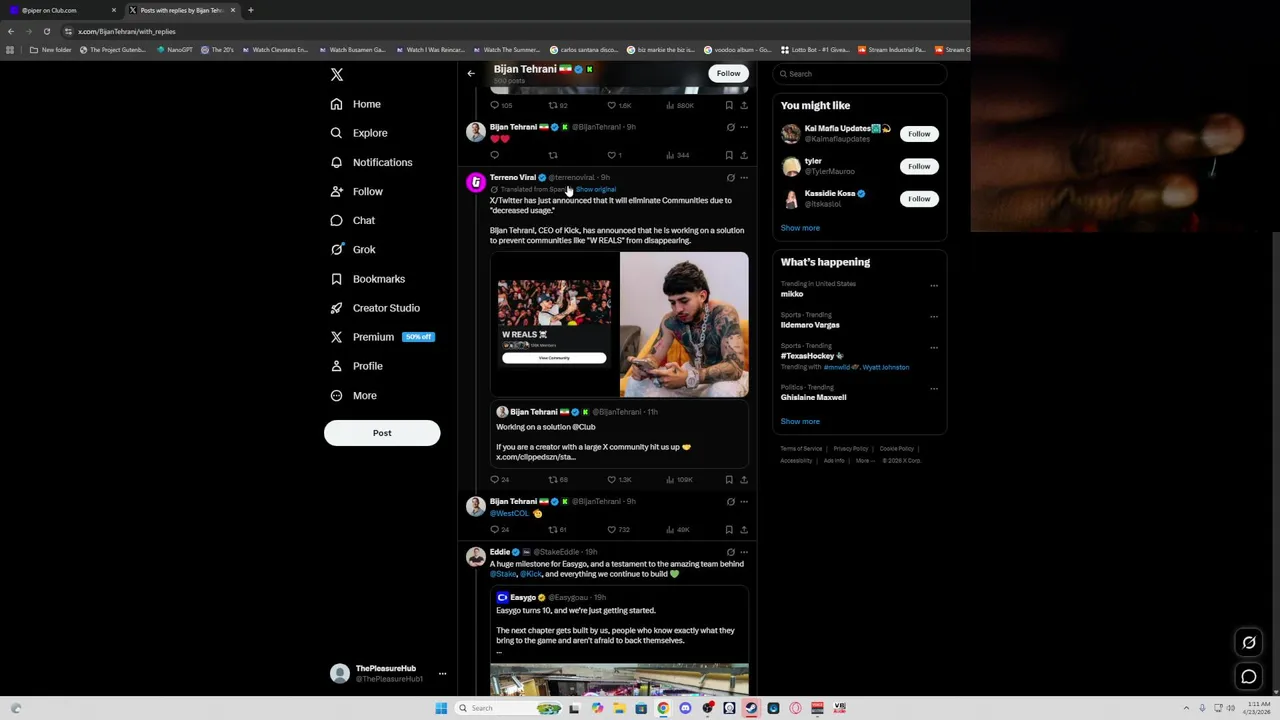Viewport: 1280px width, 720px height.
Task: Bookmark the hearts post by Bijan Tehrani
Action: (729, 155)
